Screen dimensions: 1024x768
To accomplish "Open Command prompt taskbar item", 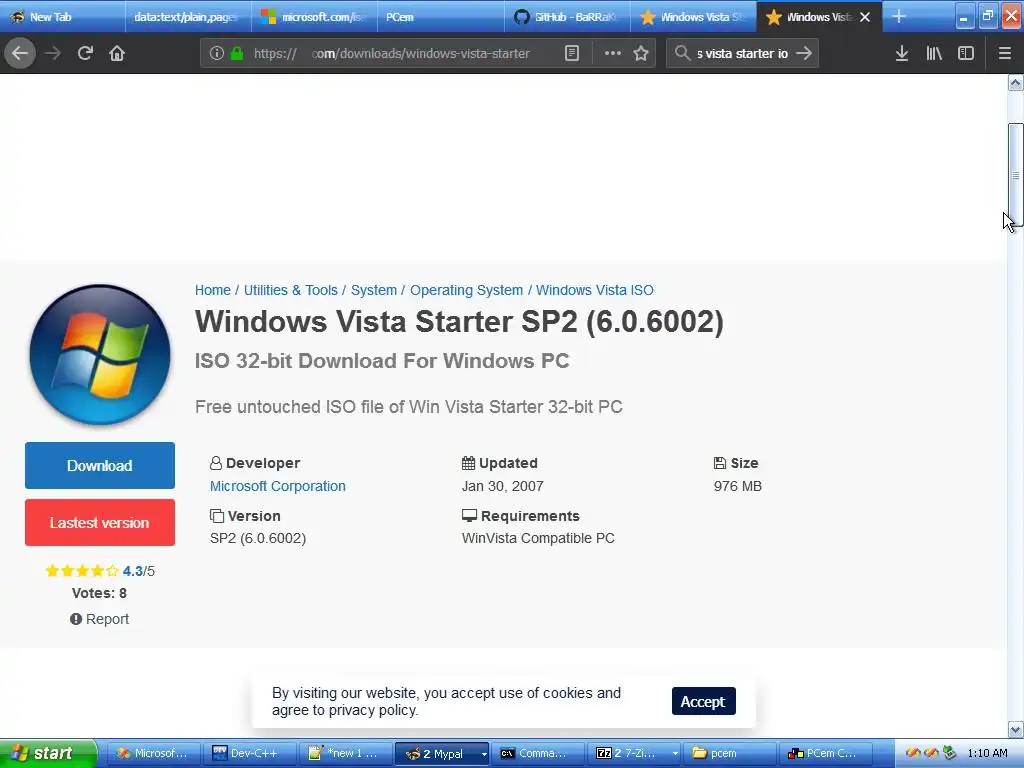I will coord(537,754).
